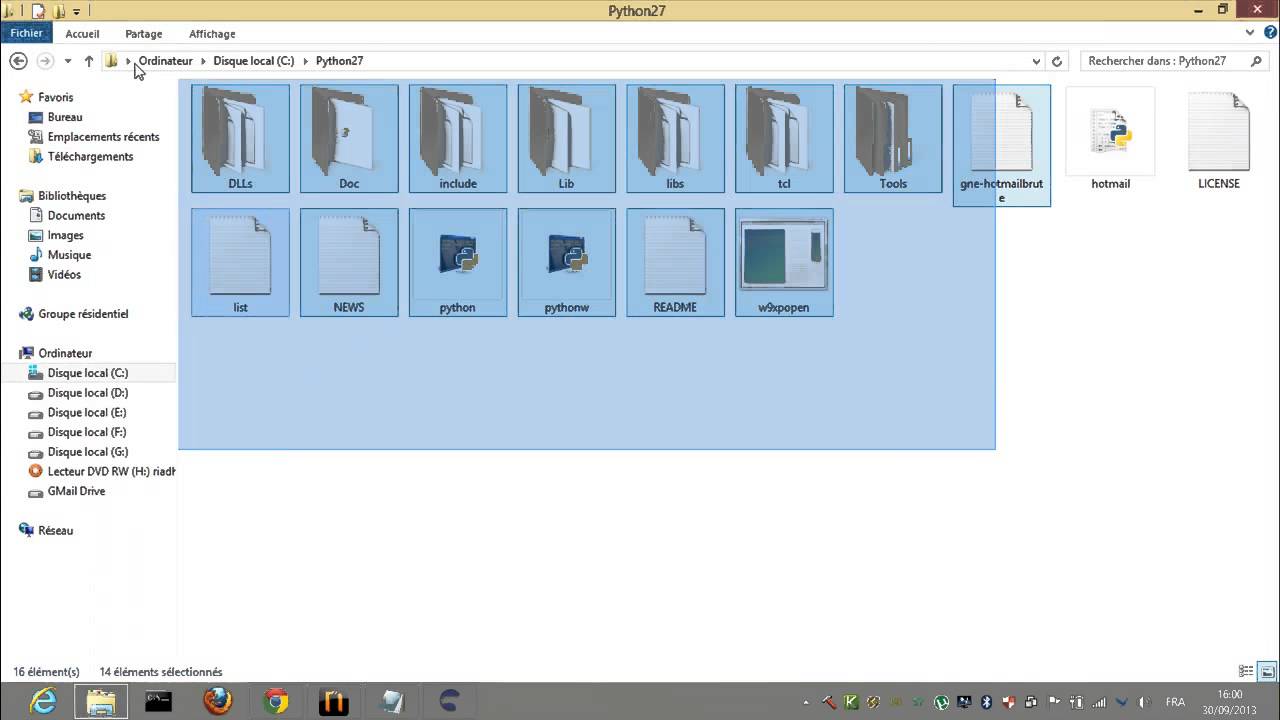Open Bureau in the sidebar
1280x720 pixels.
click(65, 117)
